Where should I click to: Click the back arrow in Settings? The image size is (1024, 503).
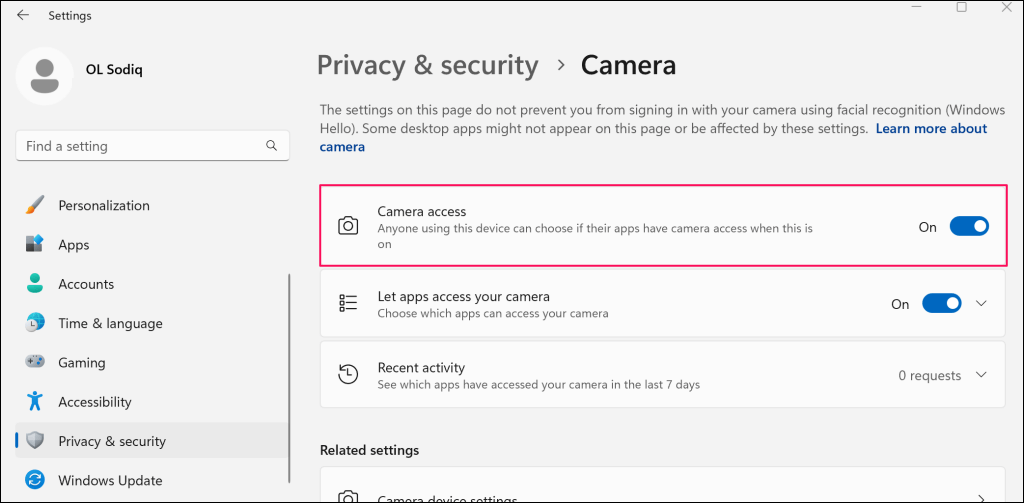pyautogui.click(x=23, y=15)
